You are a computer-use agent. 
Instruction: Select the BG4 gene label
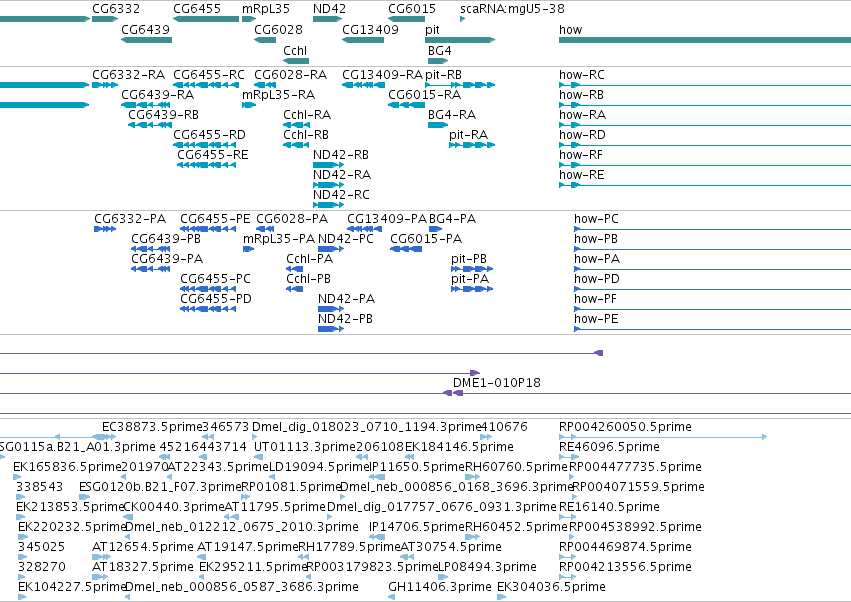coord(440,50)
